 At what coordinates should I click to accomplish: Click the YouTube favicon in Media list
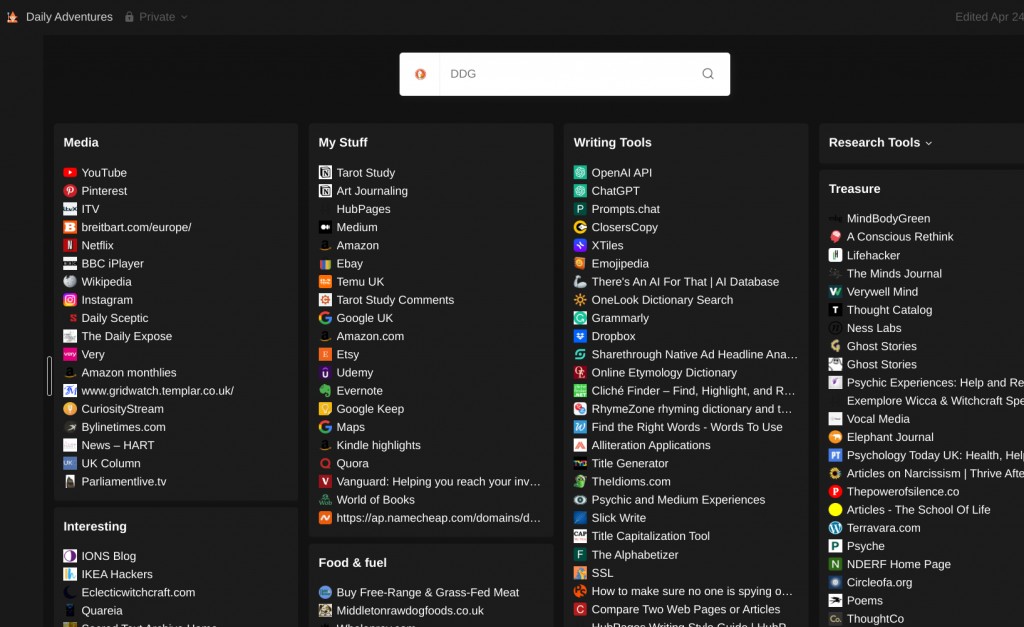point(70,172)
